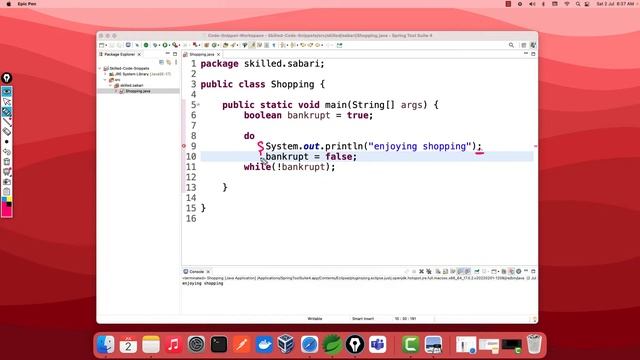Click the Epic Pen logo button
This screenshot has width=640, height=360.
click(x=7, y=78)
